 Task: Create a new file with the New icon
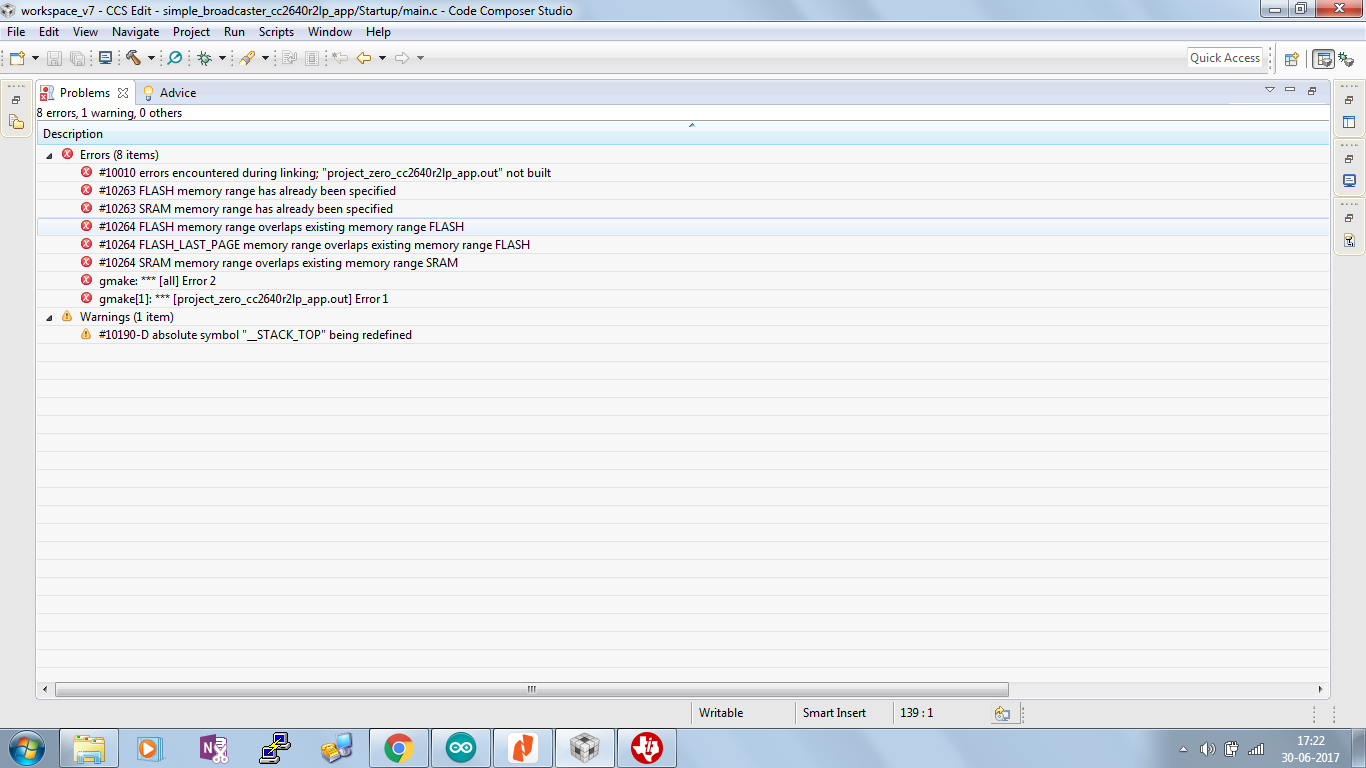[16, 57]
